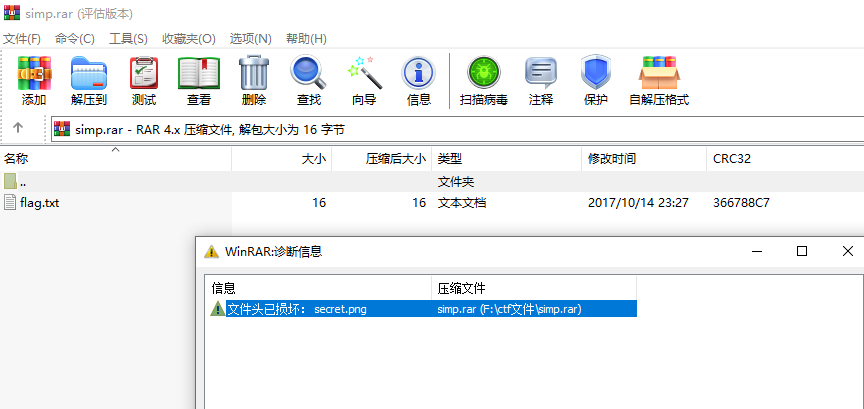Click the address bar path field
The image size is (864, 409).
point(457,130)
